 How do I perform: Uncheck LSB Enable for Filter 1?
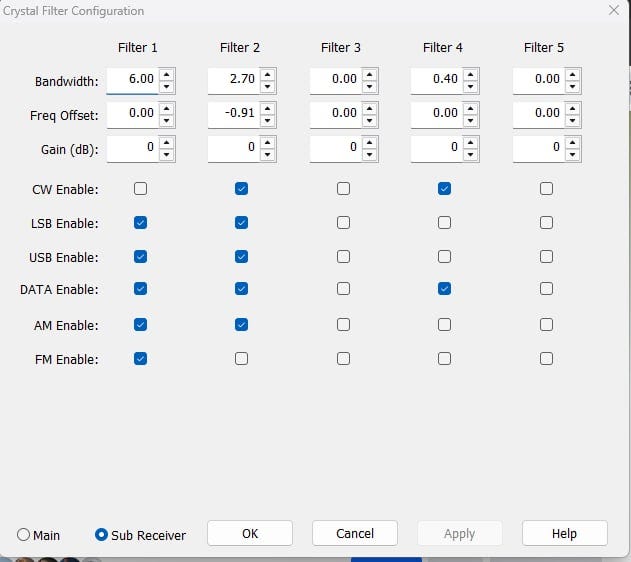[140, 222]
